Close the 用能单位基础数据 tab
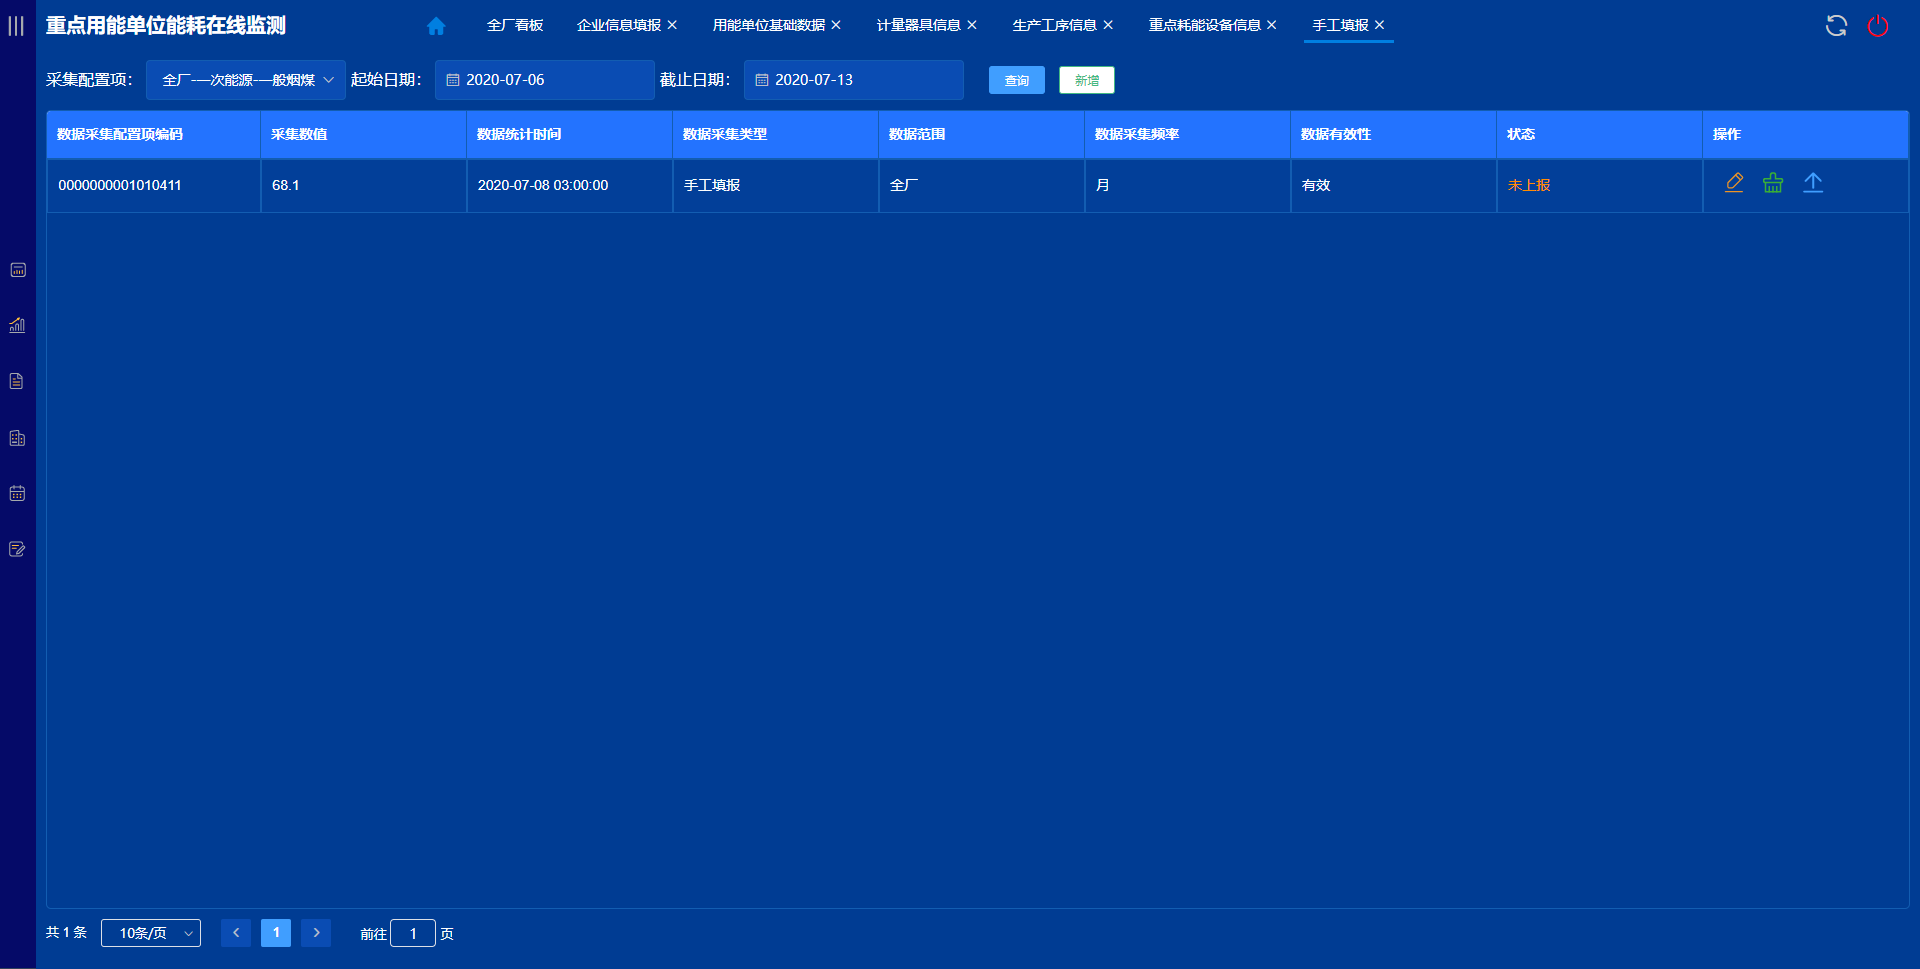1920x969 pixels. click(x=836, y=25)
